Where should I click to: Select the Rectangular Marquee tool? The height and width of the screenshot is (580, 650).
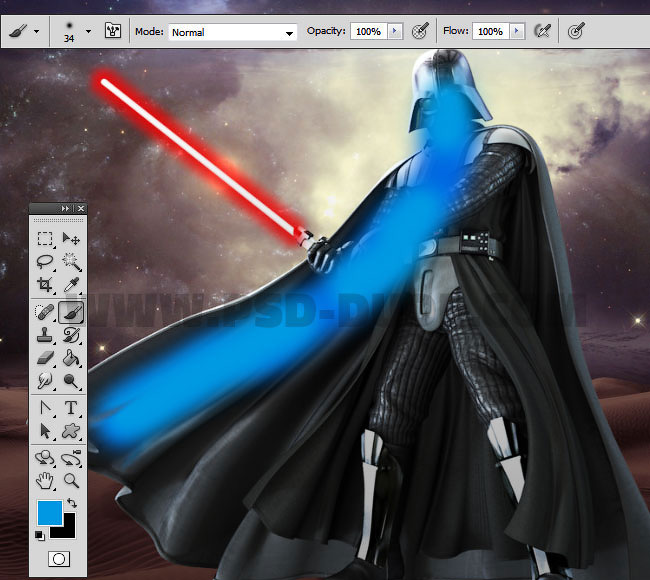tap(45, 239)
